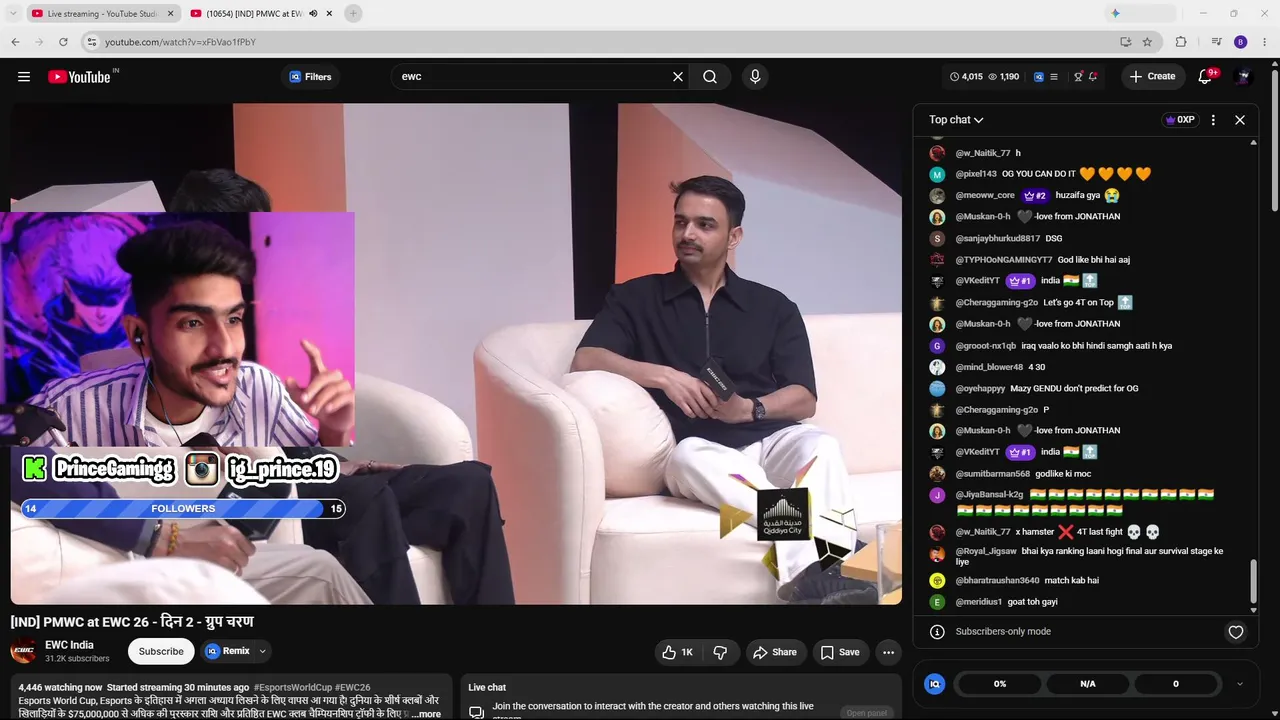This screenshot has width=1280, height=720.
Task: Start voice search with the microphone
Action: click(755, 77)
